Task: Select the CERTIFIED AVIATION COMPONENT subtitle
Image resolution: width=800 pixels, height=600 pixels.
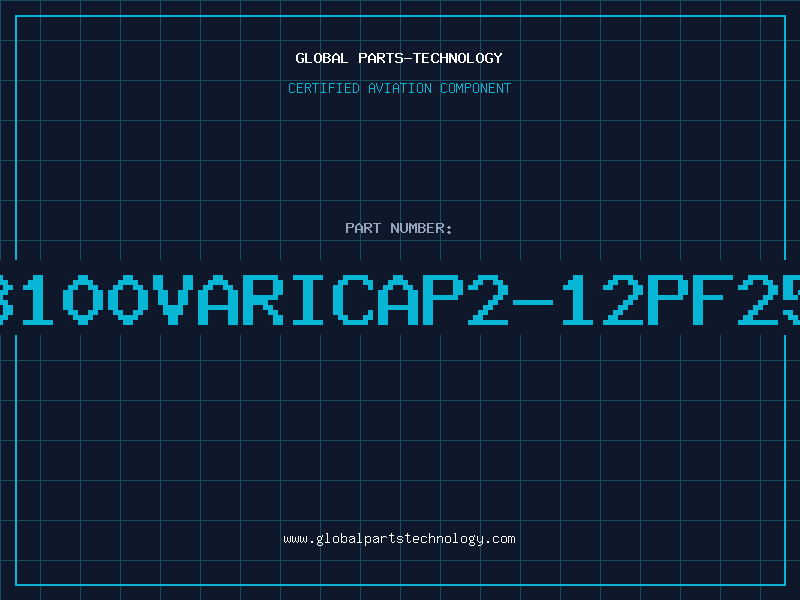Action: pyautogui.click(x=399, y=88)
